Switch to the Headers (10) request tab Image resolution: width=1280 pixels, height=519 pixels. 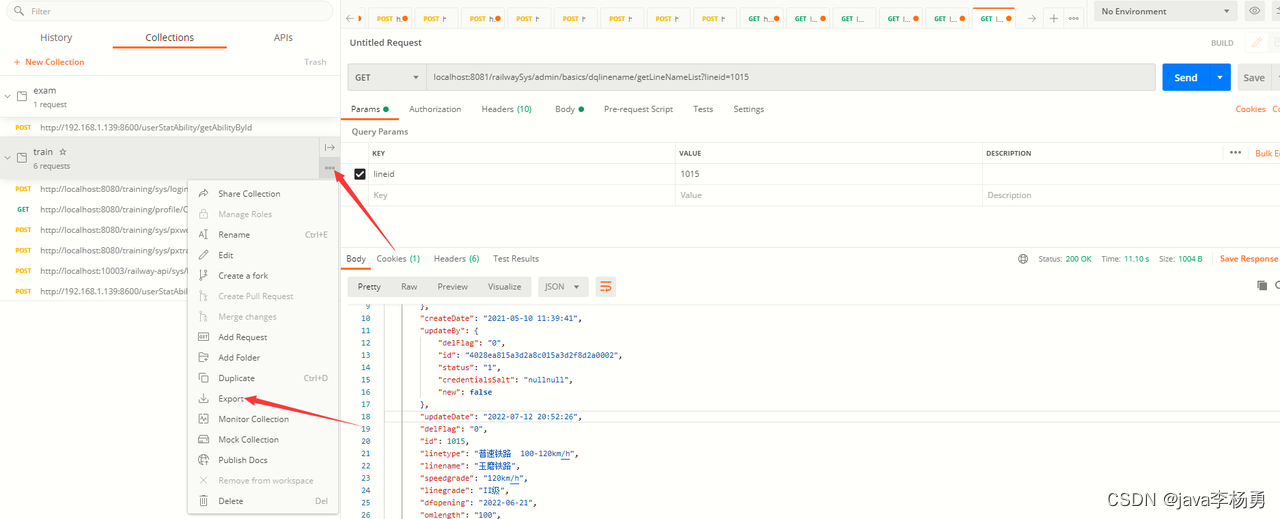(x=506, y=109)
